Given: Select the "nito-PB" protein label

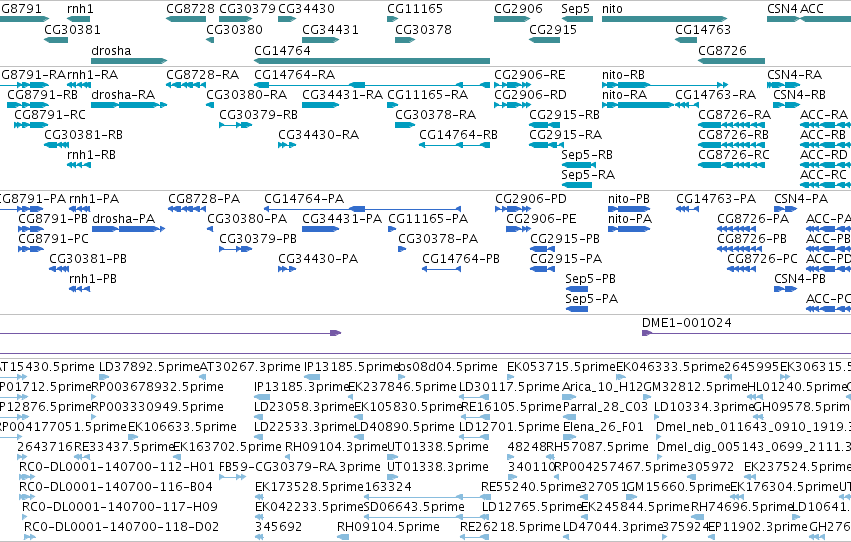Looking at the screenshot, I should tap(628, 199).
